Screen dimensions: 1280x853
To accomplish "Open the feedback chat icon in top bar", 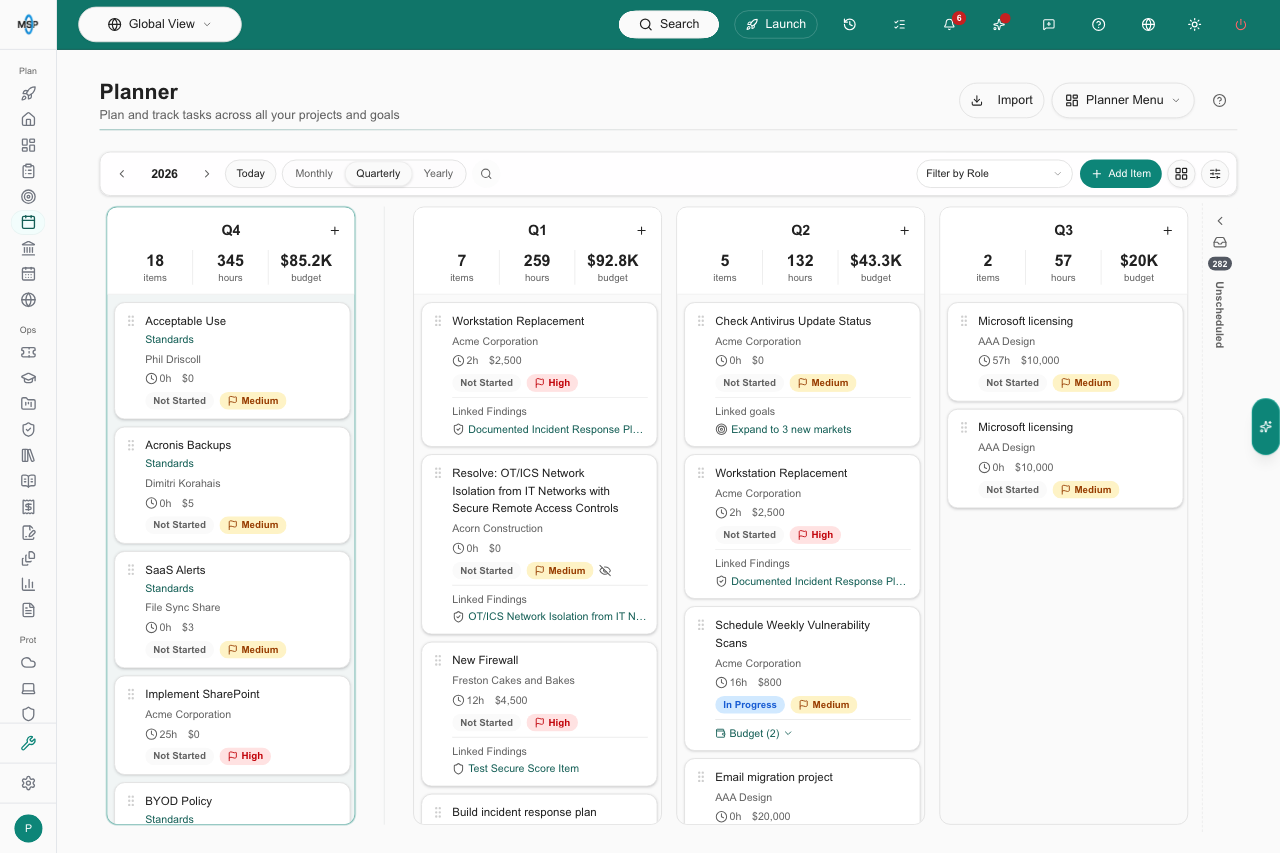I will point(1049,24).
